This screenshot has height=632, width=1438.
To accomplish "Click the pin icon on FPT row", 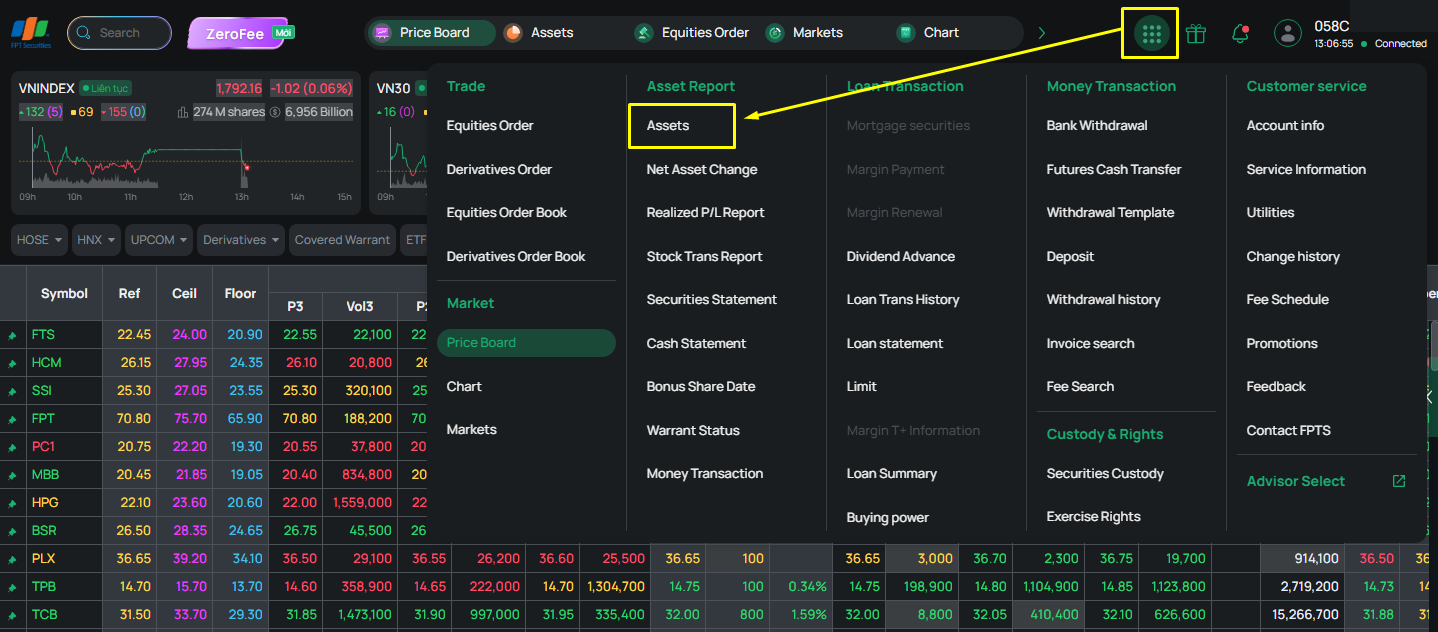I will tap(13, 419).
